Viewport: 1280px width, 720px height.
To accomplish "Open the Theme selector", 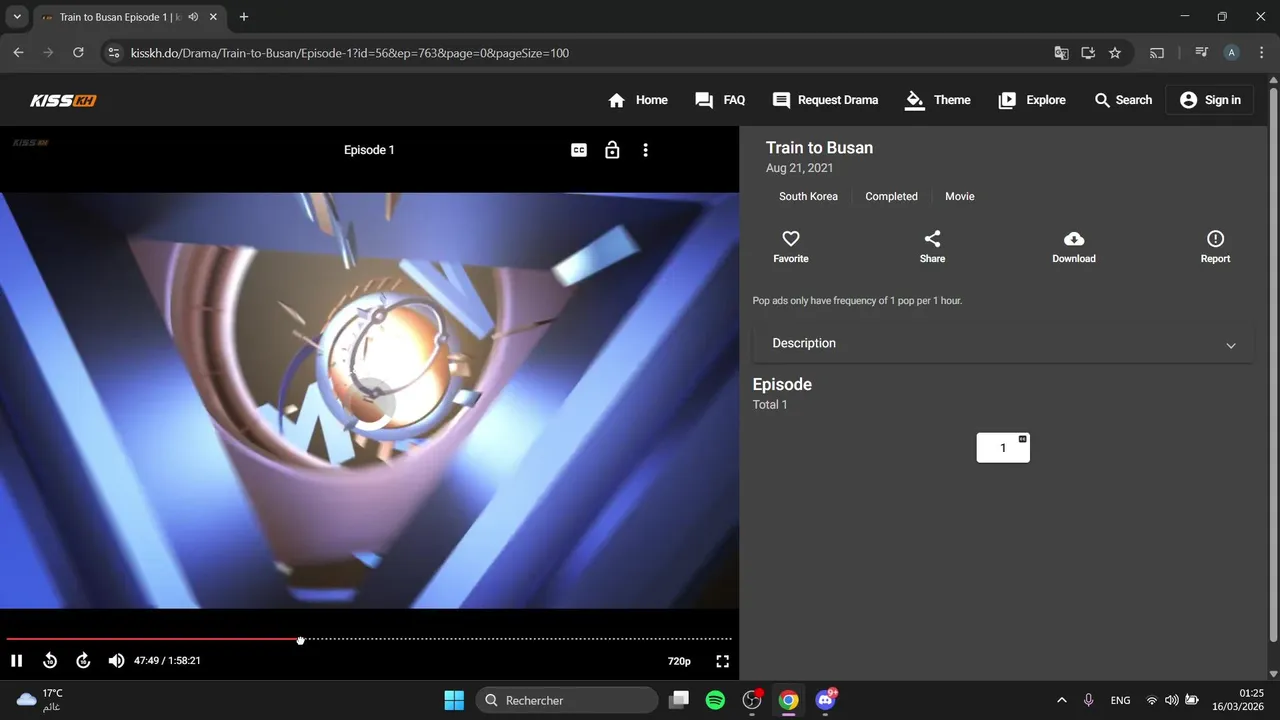I will [x=938, y=100].
